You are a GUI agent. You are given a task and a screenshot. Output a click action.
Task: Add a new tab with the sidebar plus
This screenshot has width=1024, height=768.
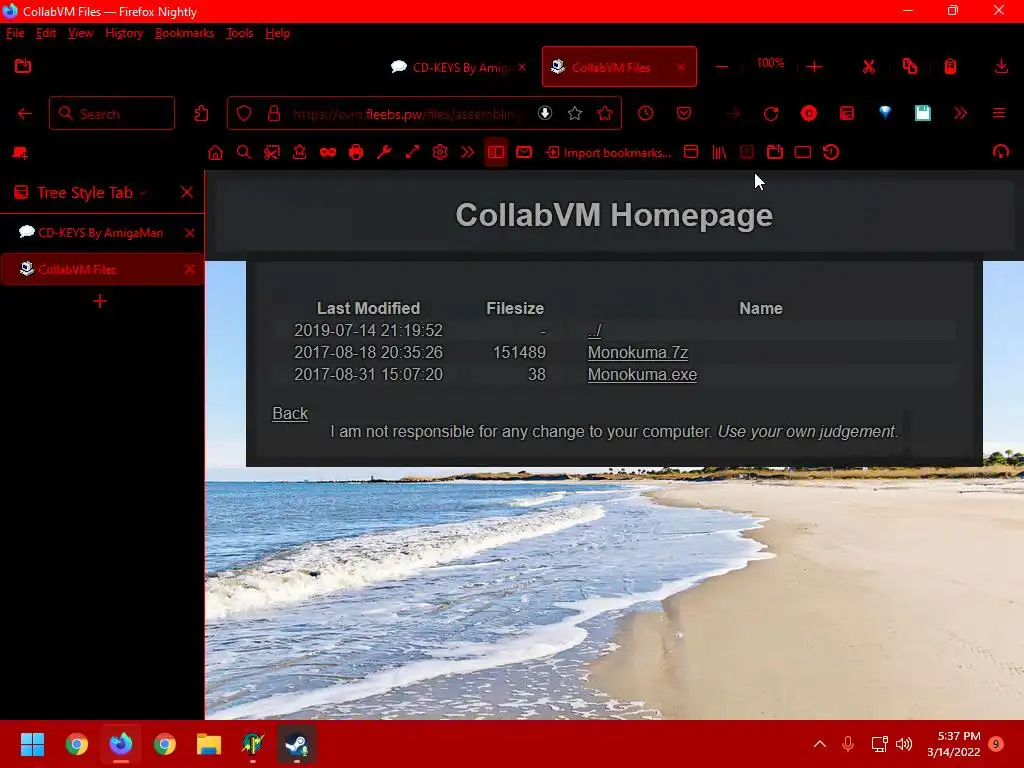pos(100,301)
